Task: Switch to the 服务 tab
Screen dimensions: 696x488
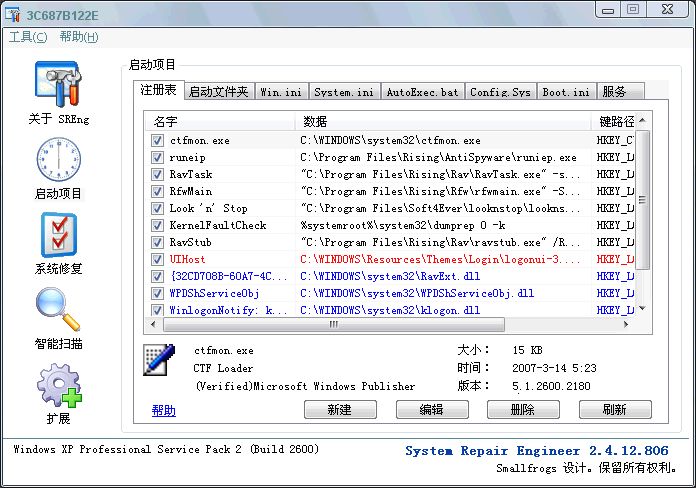Action: click(x=620, y=91)
